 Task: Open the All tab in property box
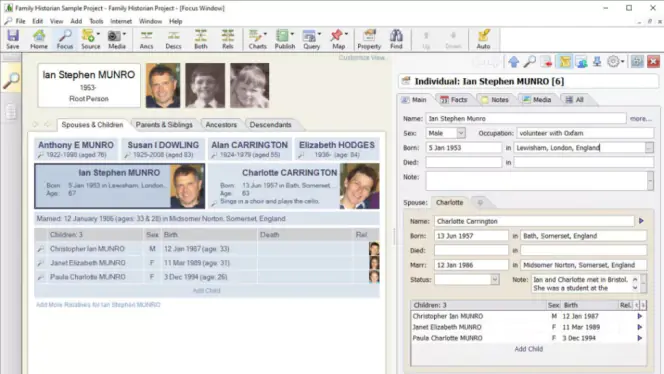pos(575,100)
